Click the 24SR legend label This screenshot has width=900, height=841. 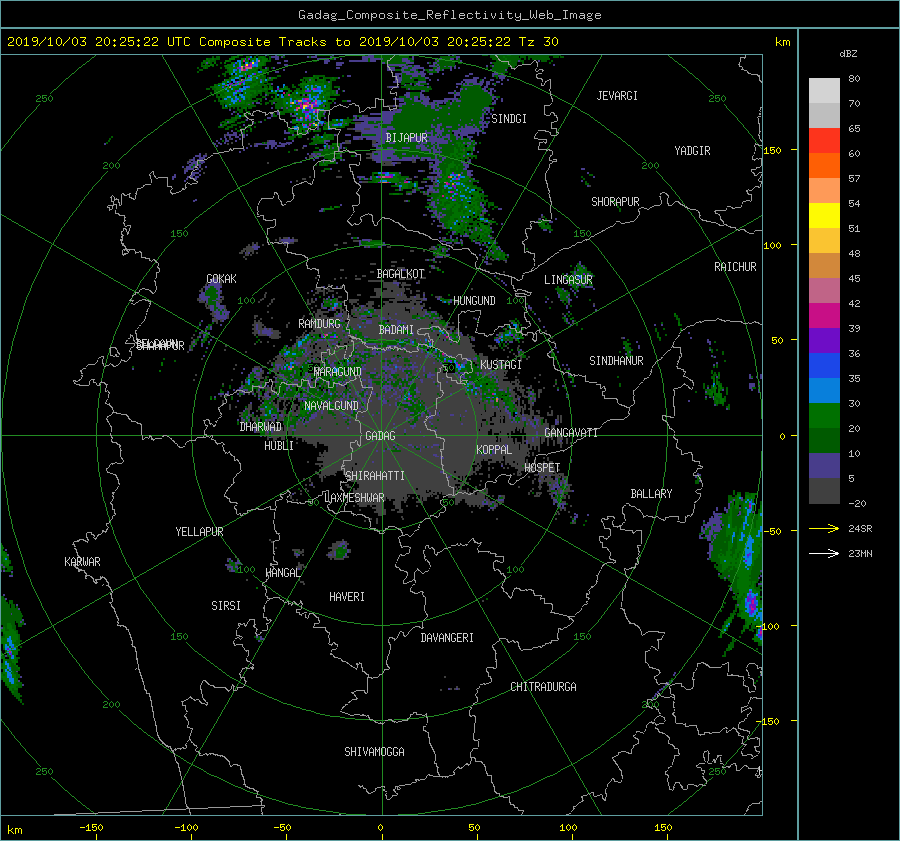(860, 528)
